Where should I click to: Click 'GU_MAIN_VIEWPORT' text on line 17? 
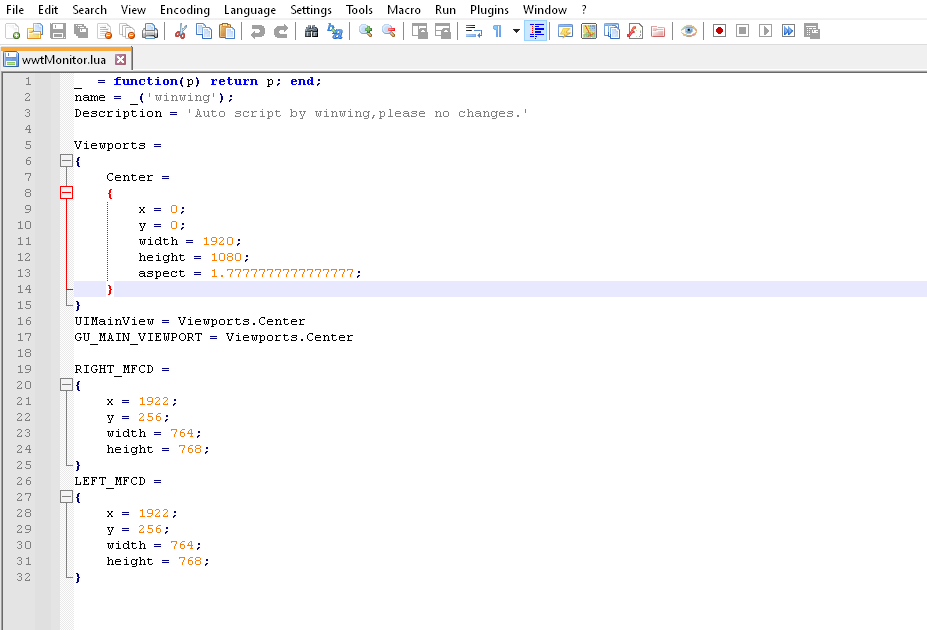coord(138,337)
